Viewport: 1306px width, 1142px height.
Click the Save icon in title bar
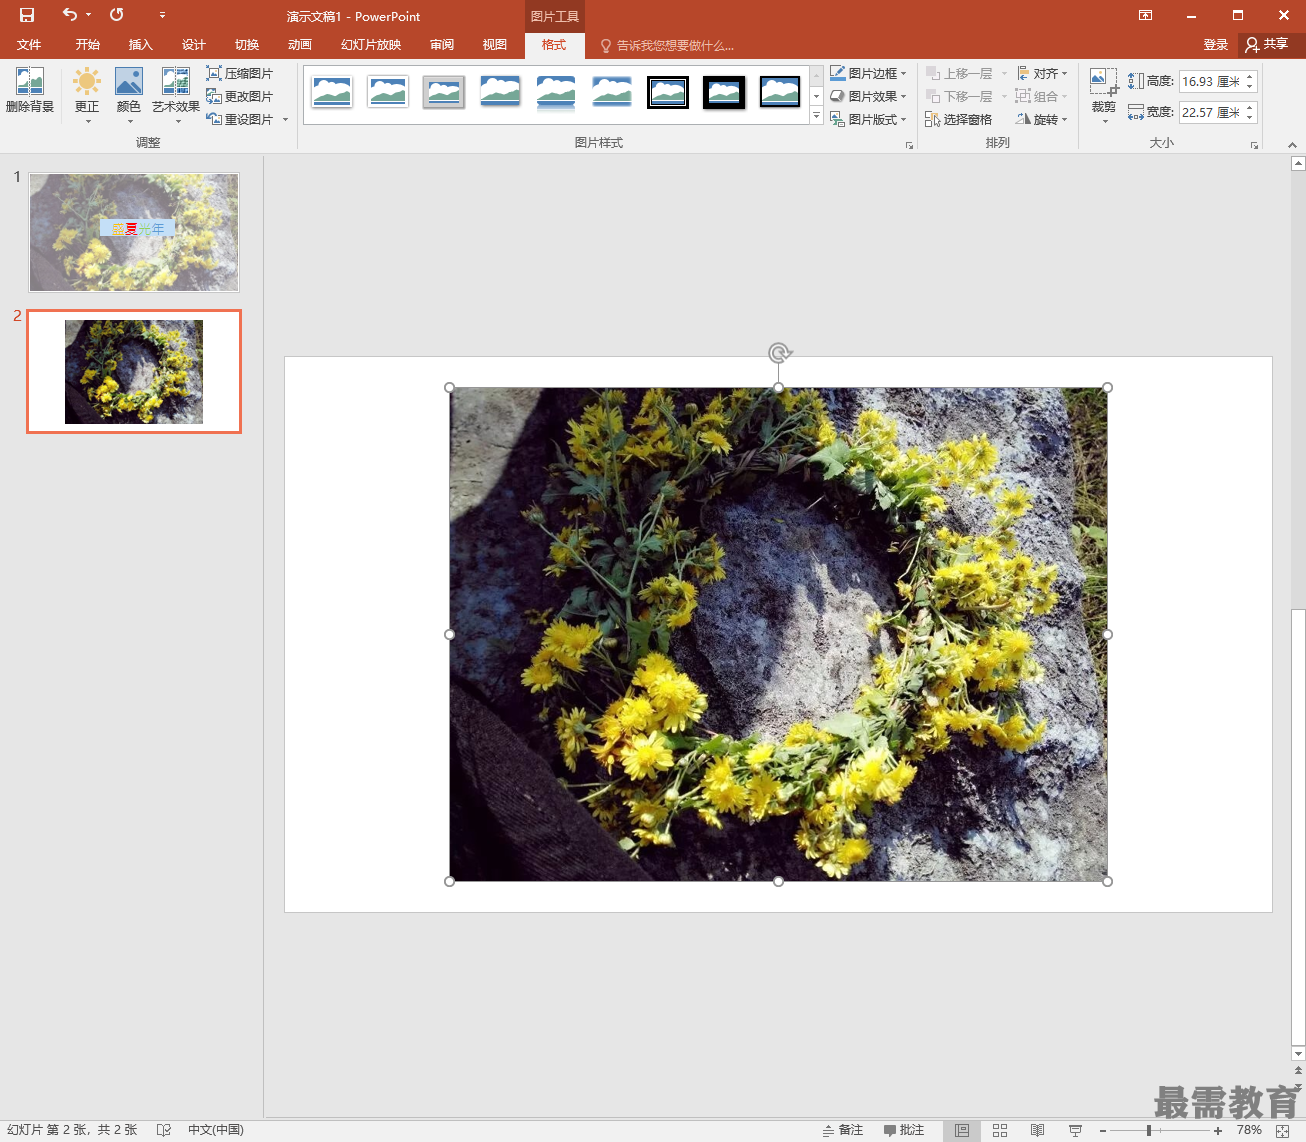pos(27,15)
